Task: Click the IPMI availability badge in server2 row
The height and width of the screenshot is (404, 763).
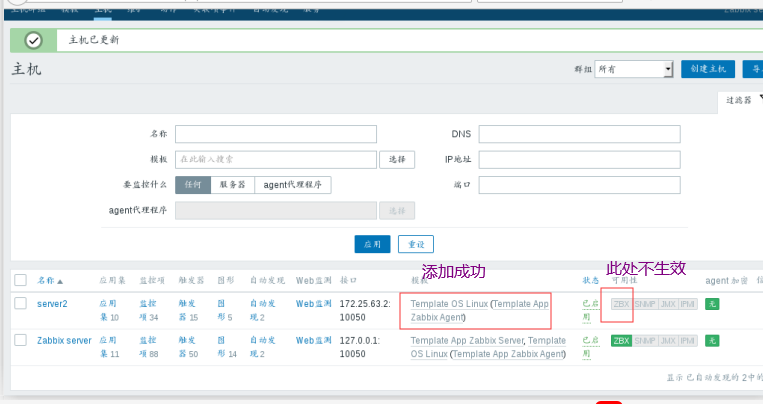Action: pos(688,304)
